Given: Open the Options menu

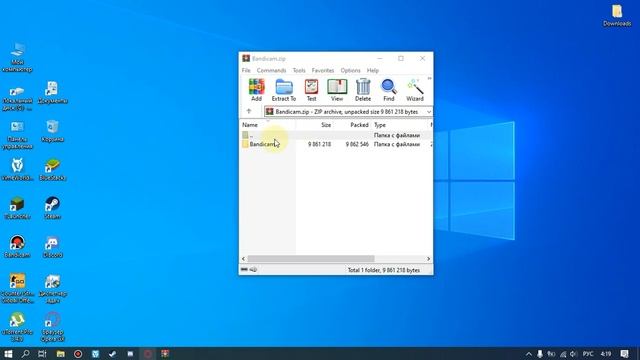Looking at the screenshot, I should coord(350,70).
